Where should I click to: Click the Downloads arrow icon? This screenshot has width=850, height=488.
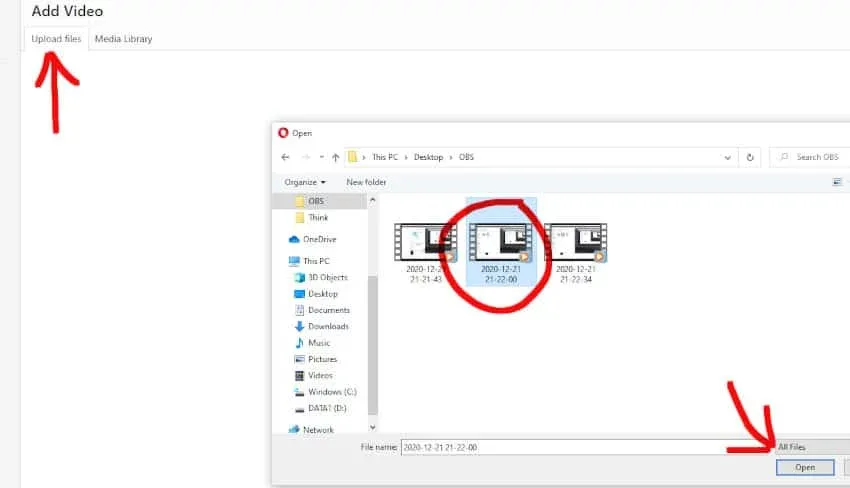pos(299,326)
